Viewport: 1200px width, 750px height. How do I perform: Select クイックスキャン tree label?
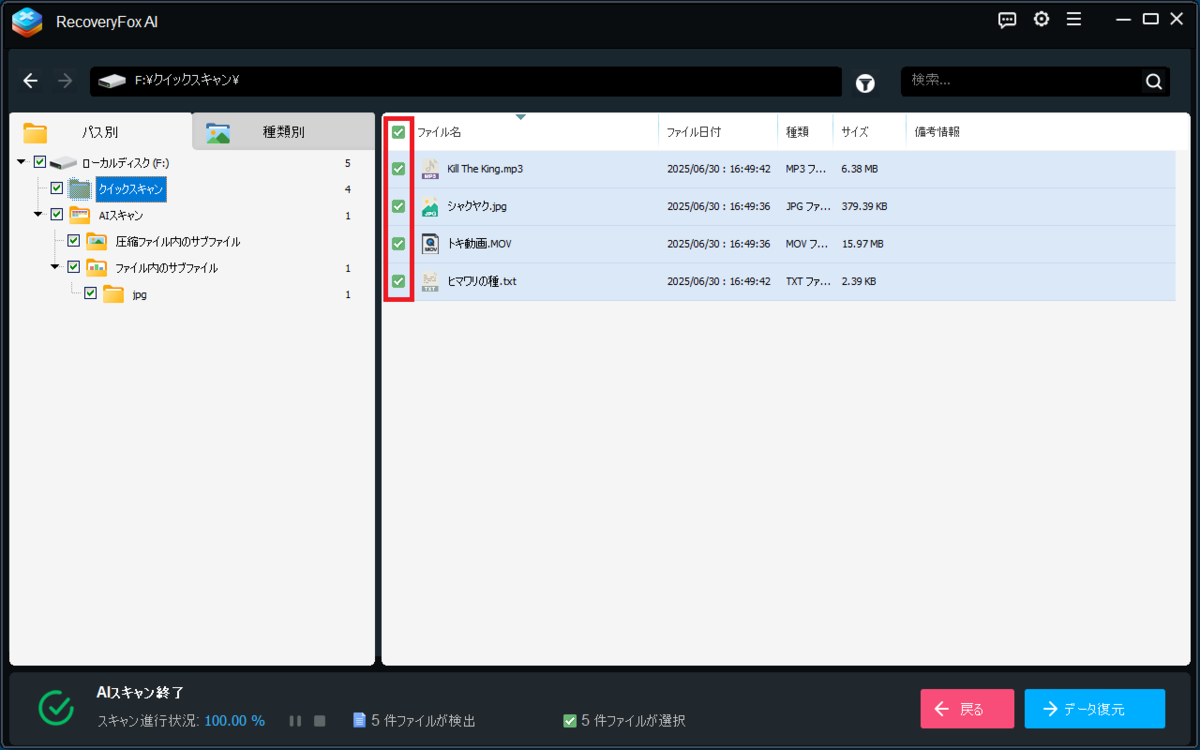[x=131, y=188]
